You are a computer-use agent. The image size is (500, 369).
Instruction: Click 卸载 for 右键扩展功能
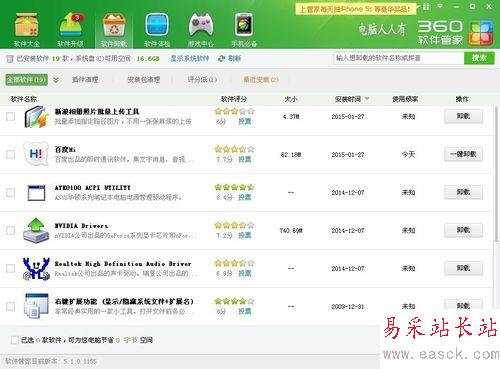(463, 305)
